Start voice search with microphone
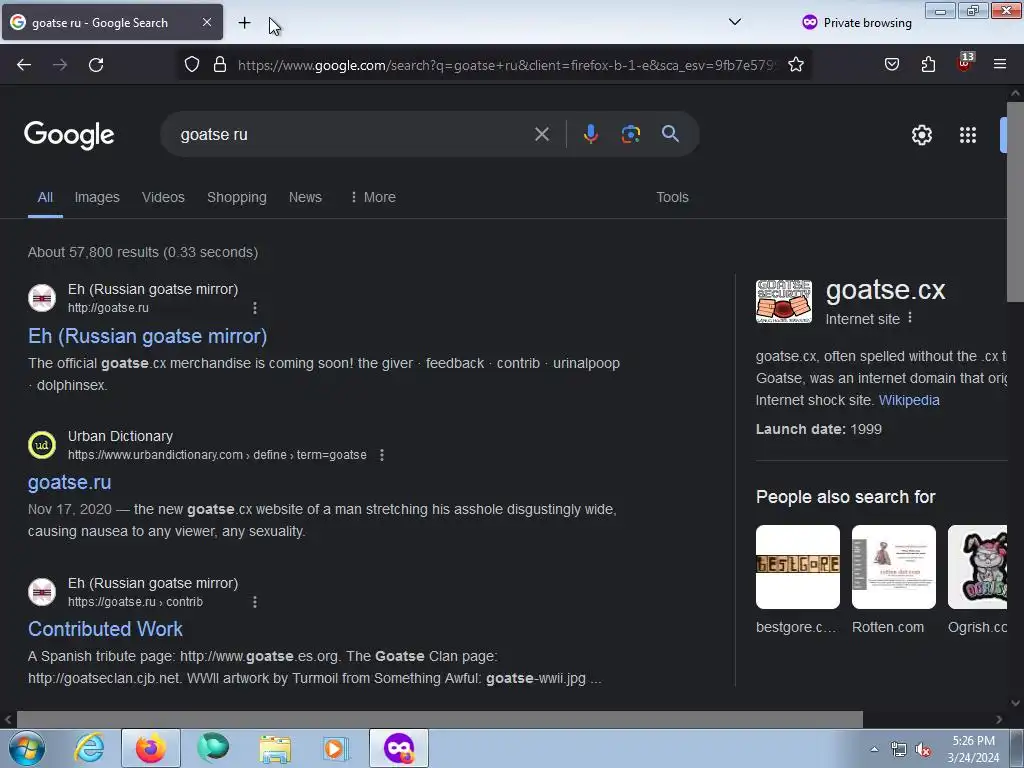 [590, 135]
